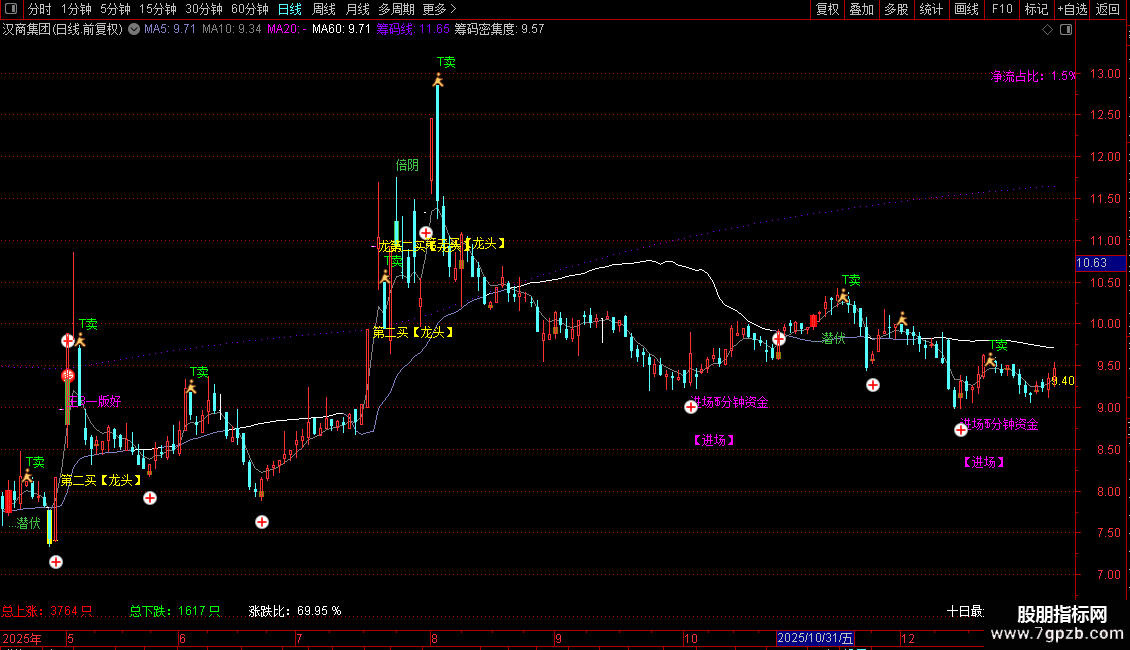The width and height of the screenshot is (1130, 650).
Task: Click the panel layout icon at top-left
Action: pos(11,9)
